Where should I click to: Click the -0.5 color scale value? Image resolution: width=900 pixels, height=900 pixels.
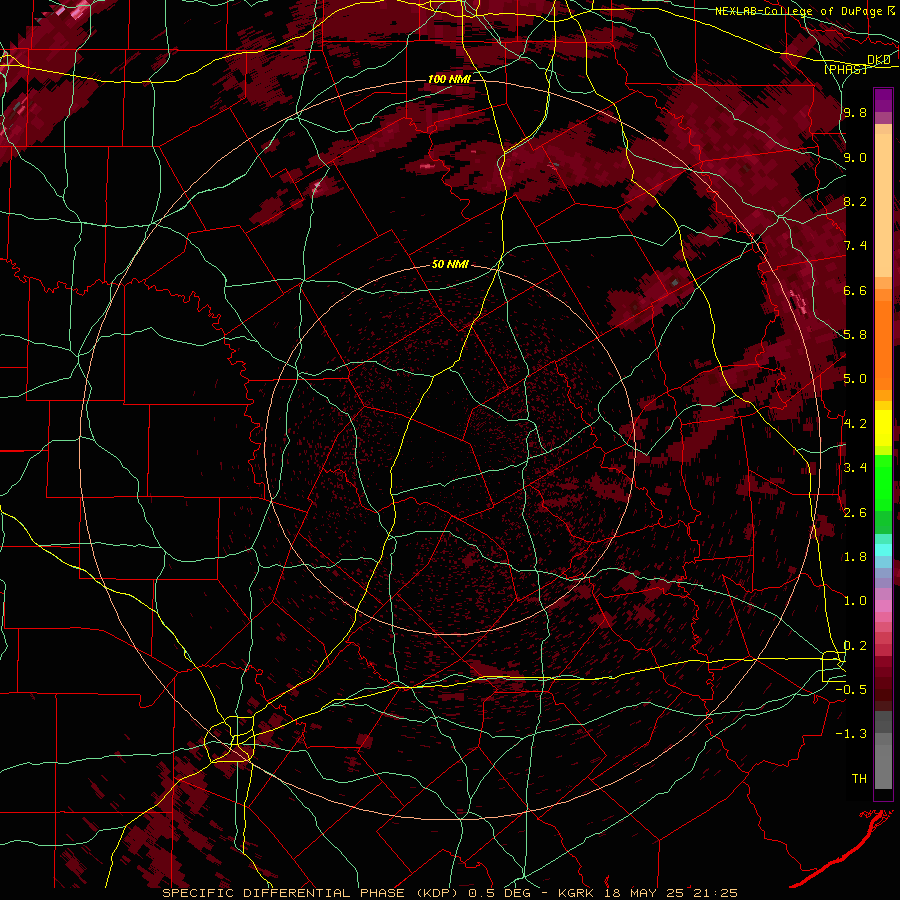click(851, 690)
